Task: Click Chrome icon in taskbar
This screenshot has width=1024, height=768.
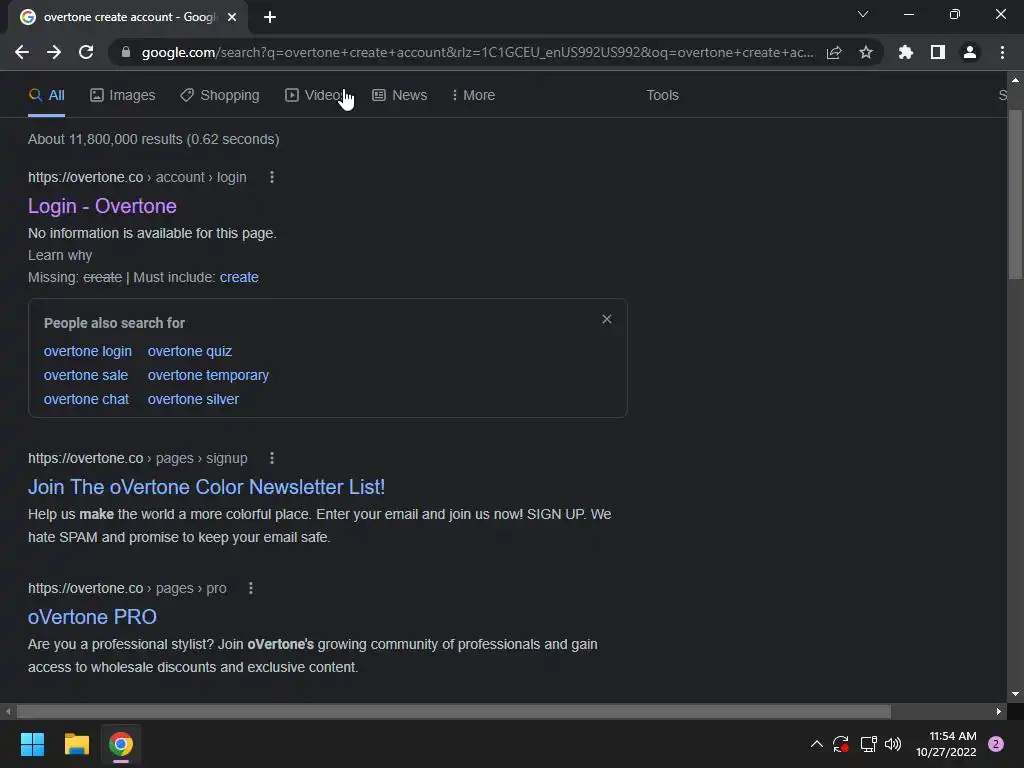Action: (121, 744)
